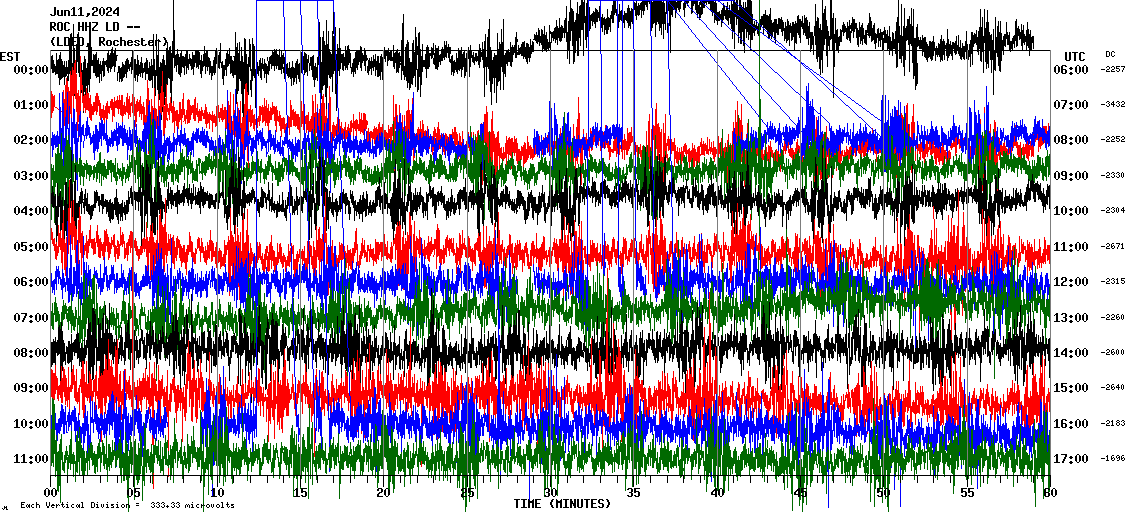
Task: Click the UTC axis heading
Action: coord(1075,56)
